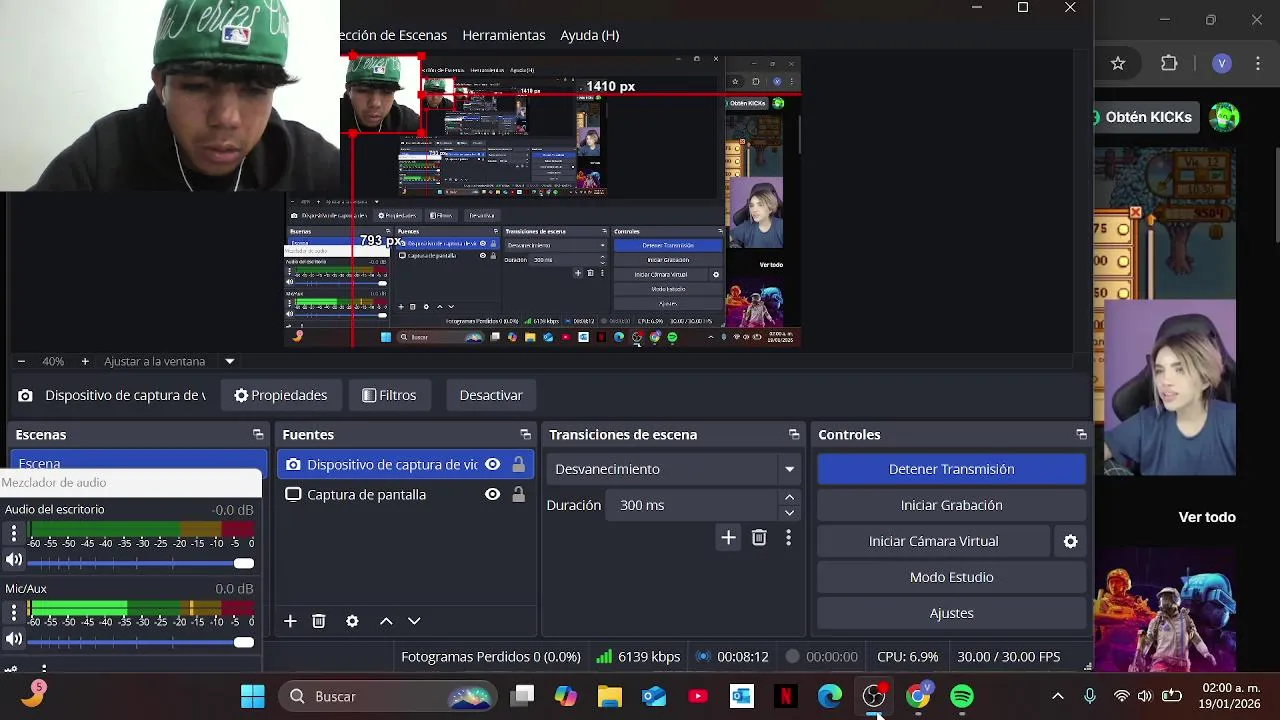This screenshot has height=720, width=1280.
Task: Open Propiedades of the selected source
Action: 281,395
